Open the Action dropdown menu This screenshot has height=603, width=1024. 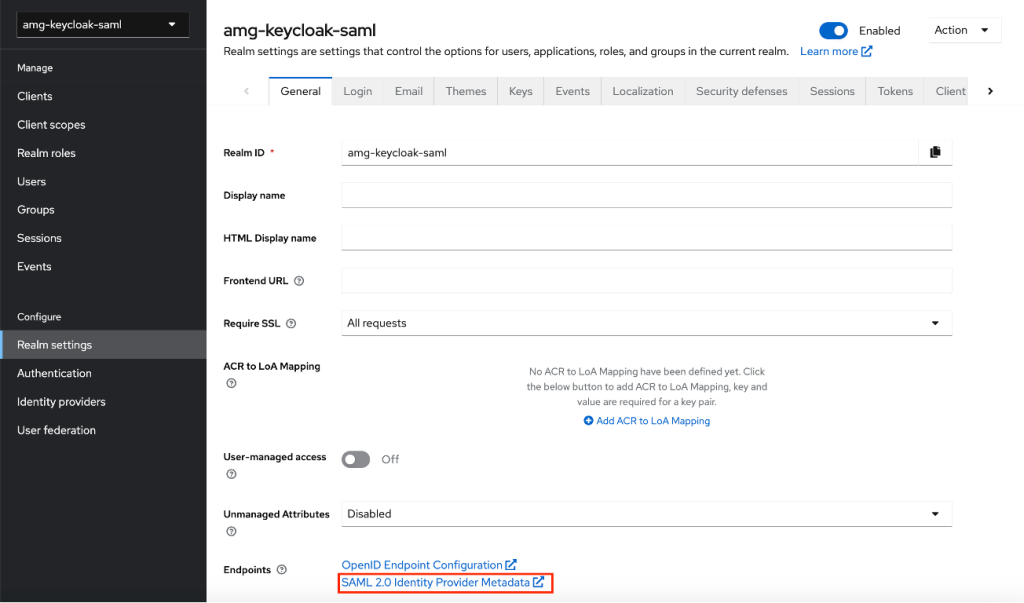coord(964,30)
